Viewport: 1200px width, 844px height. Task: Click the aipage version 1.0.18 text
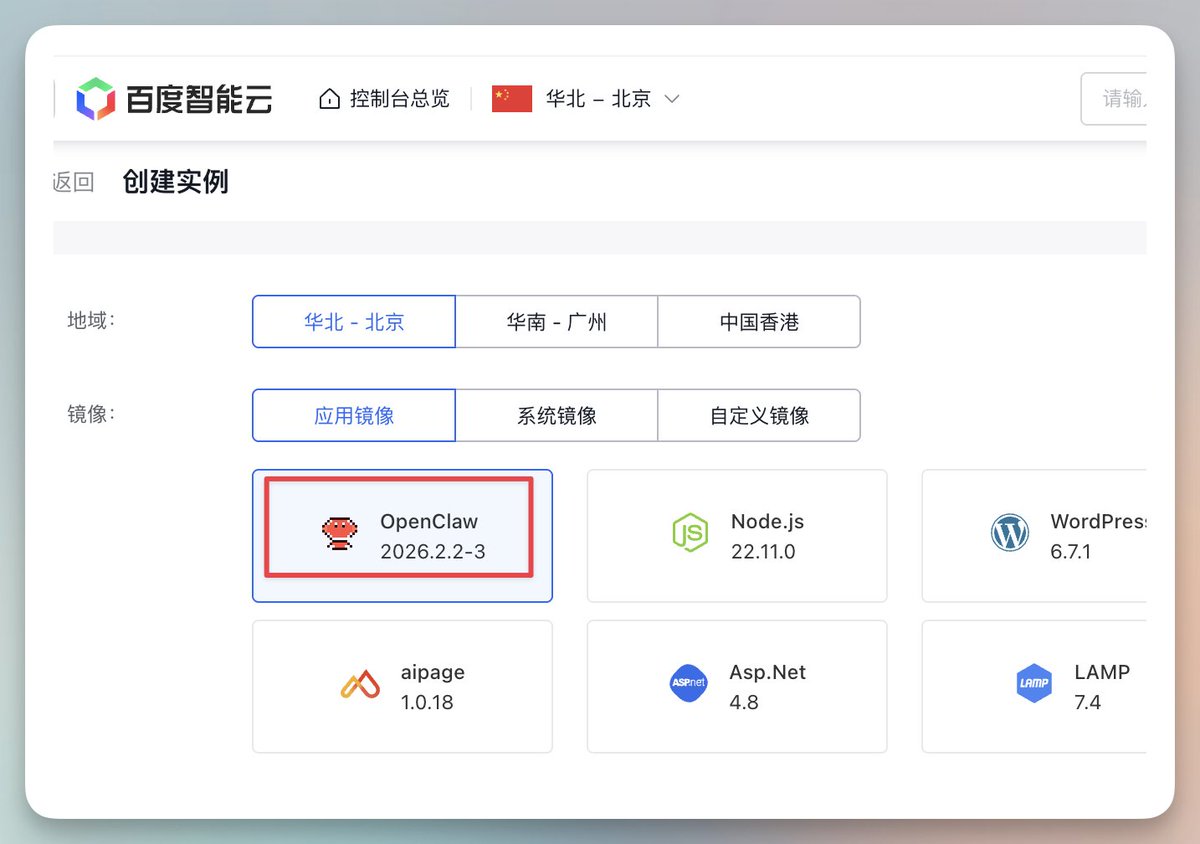(x=427, y=702)
